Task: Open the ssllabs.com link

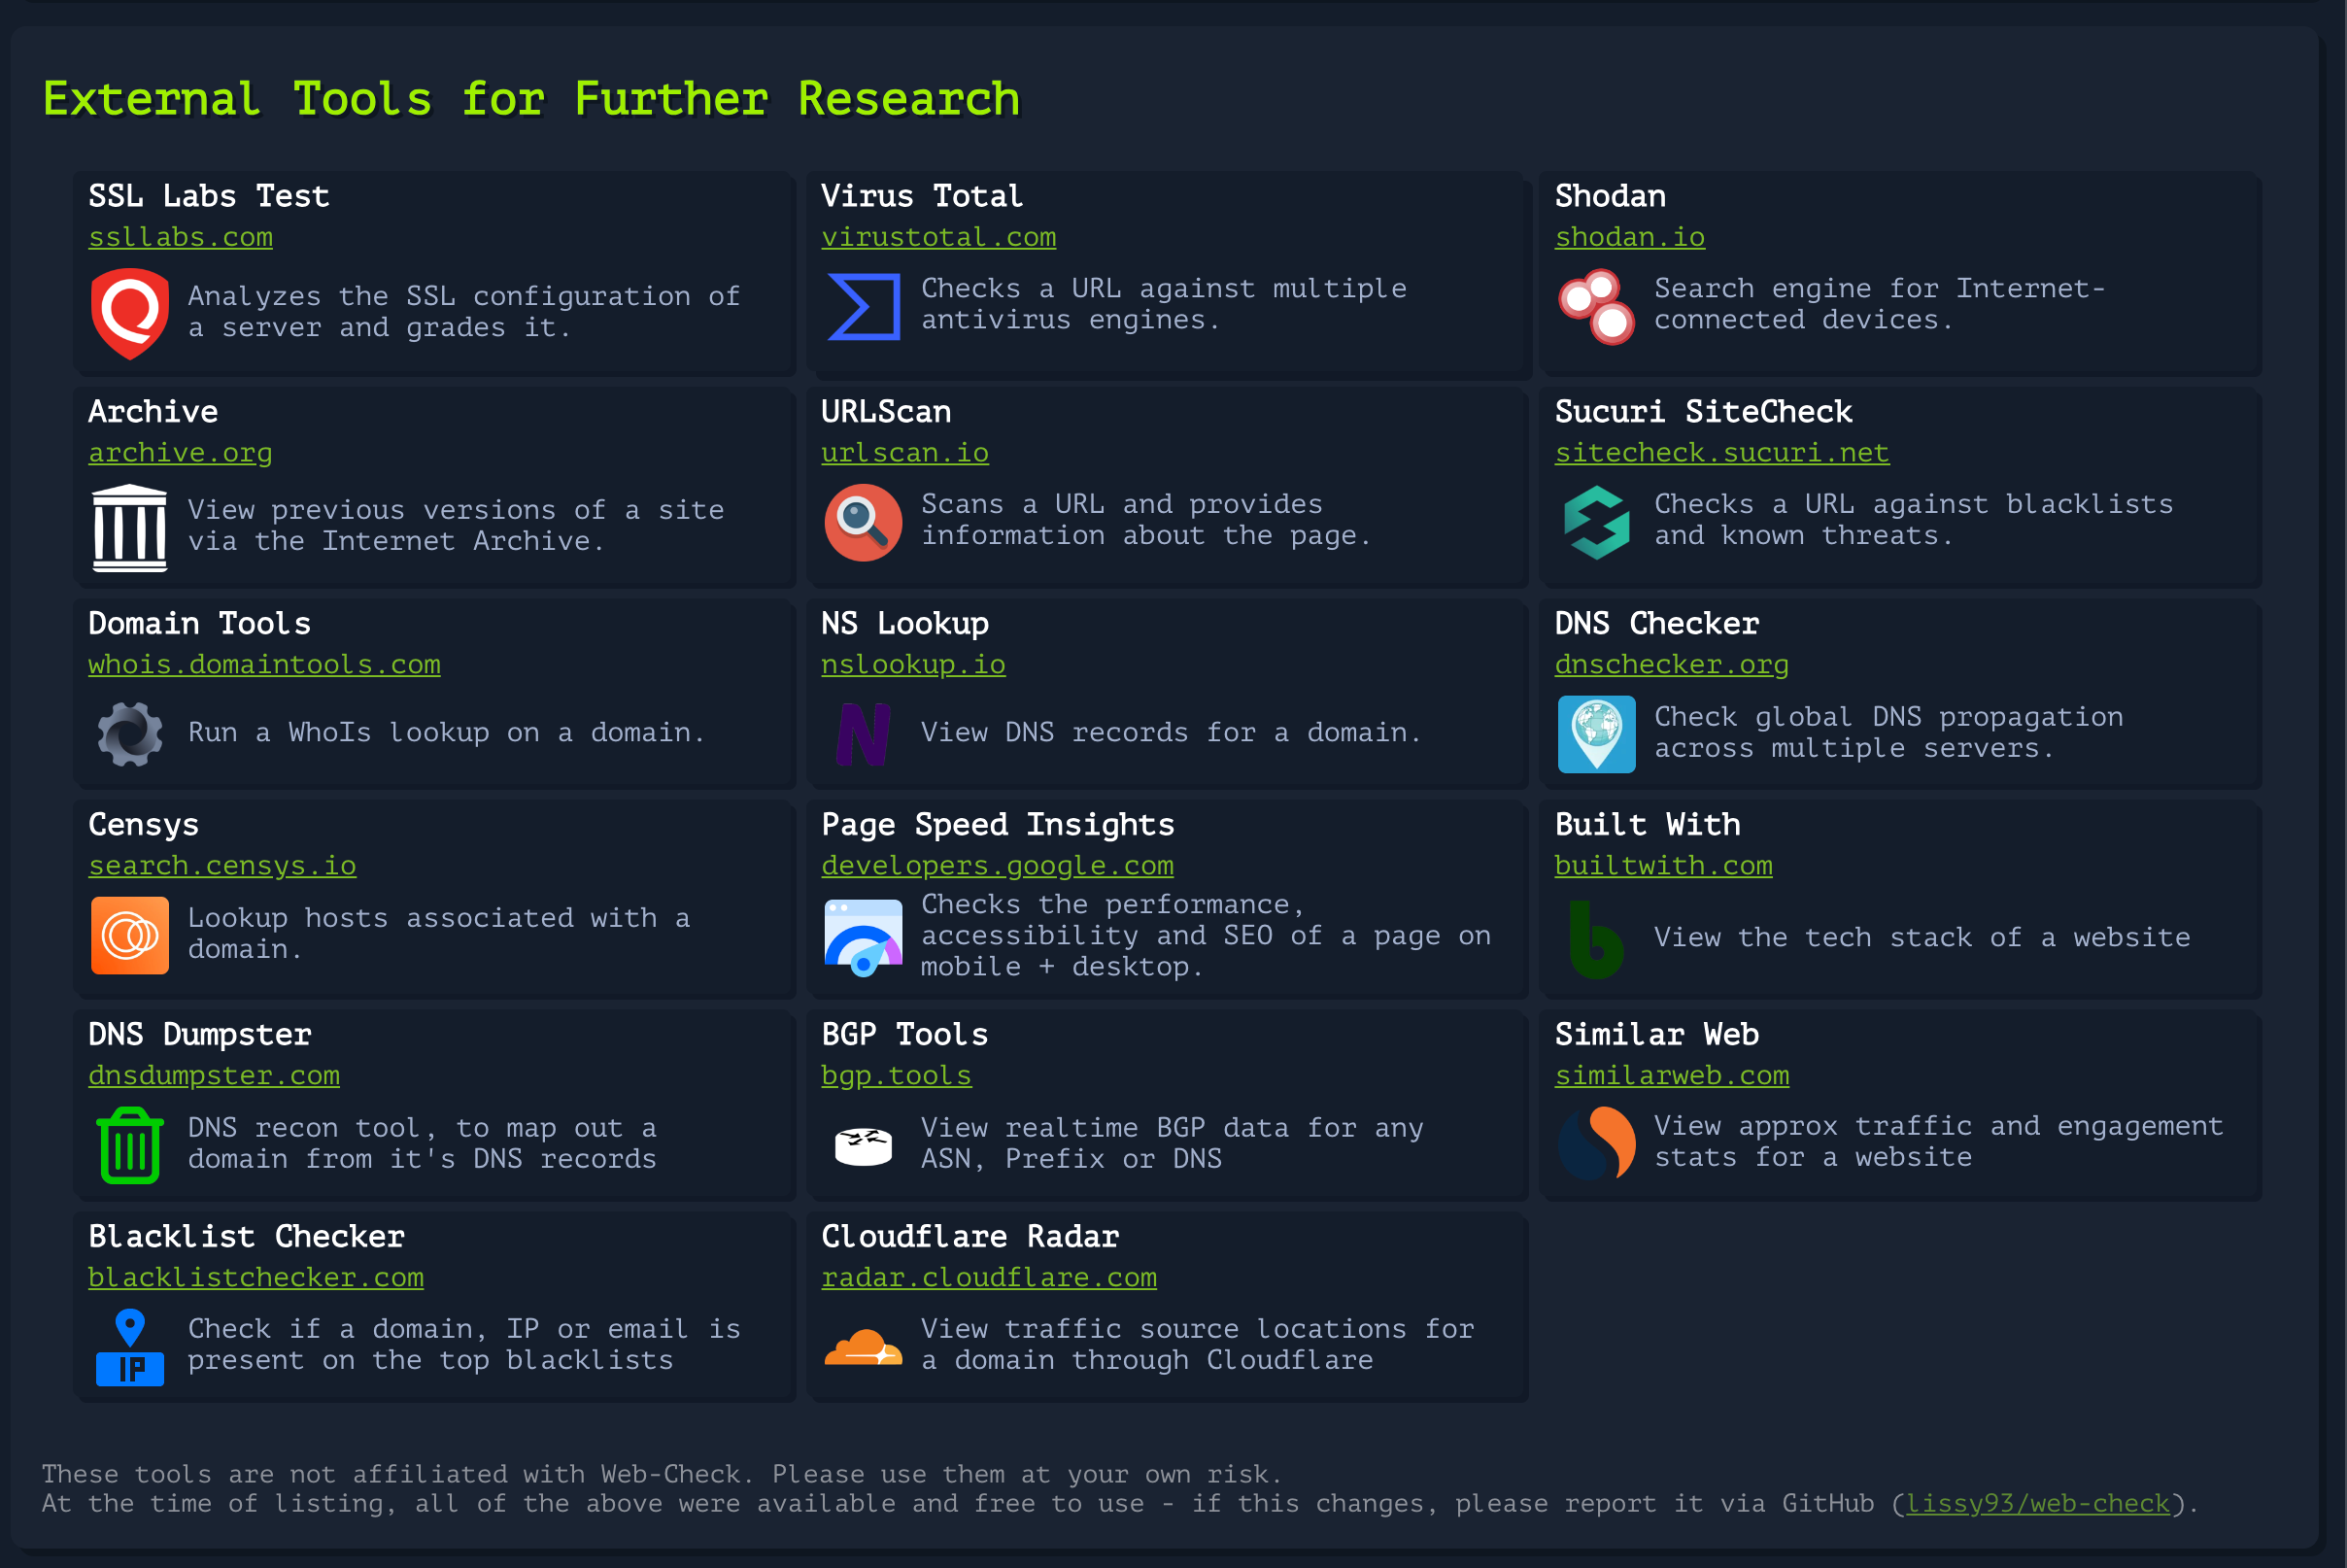Action: click(180, 237)
